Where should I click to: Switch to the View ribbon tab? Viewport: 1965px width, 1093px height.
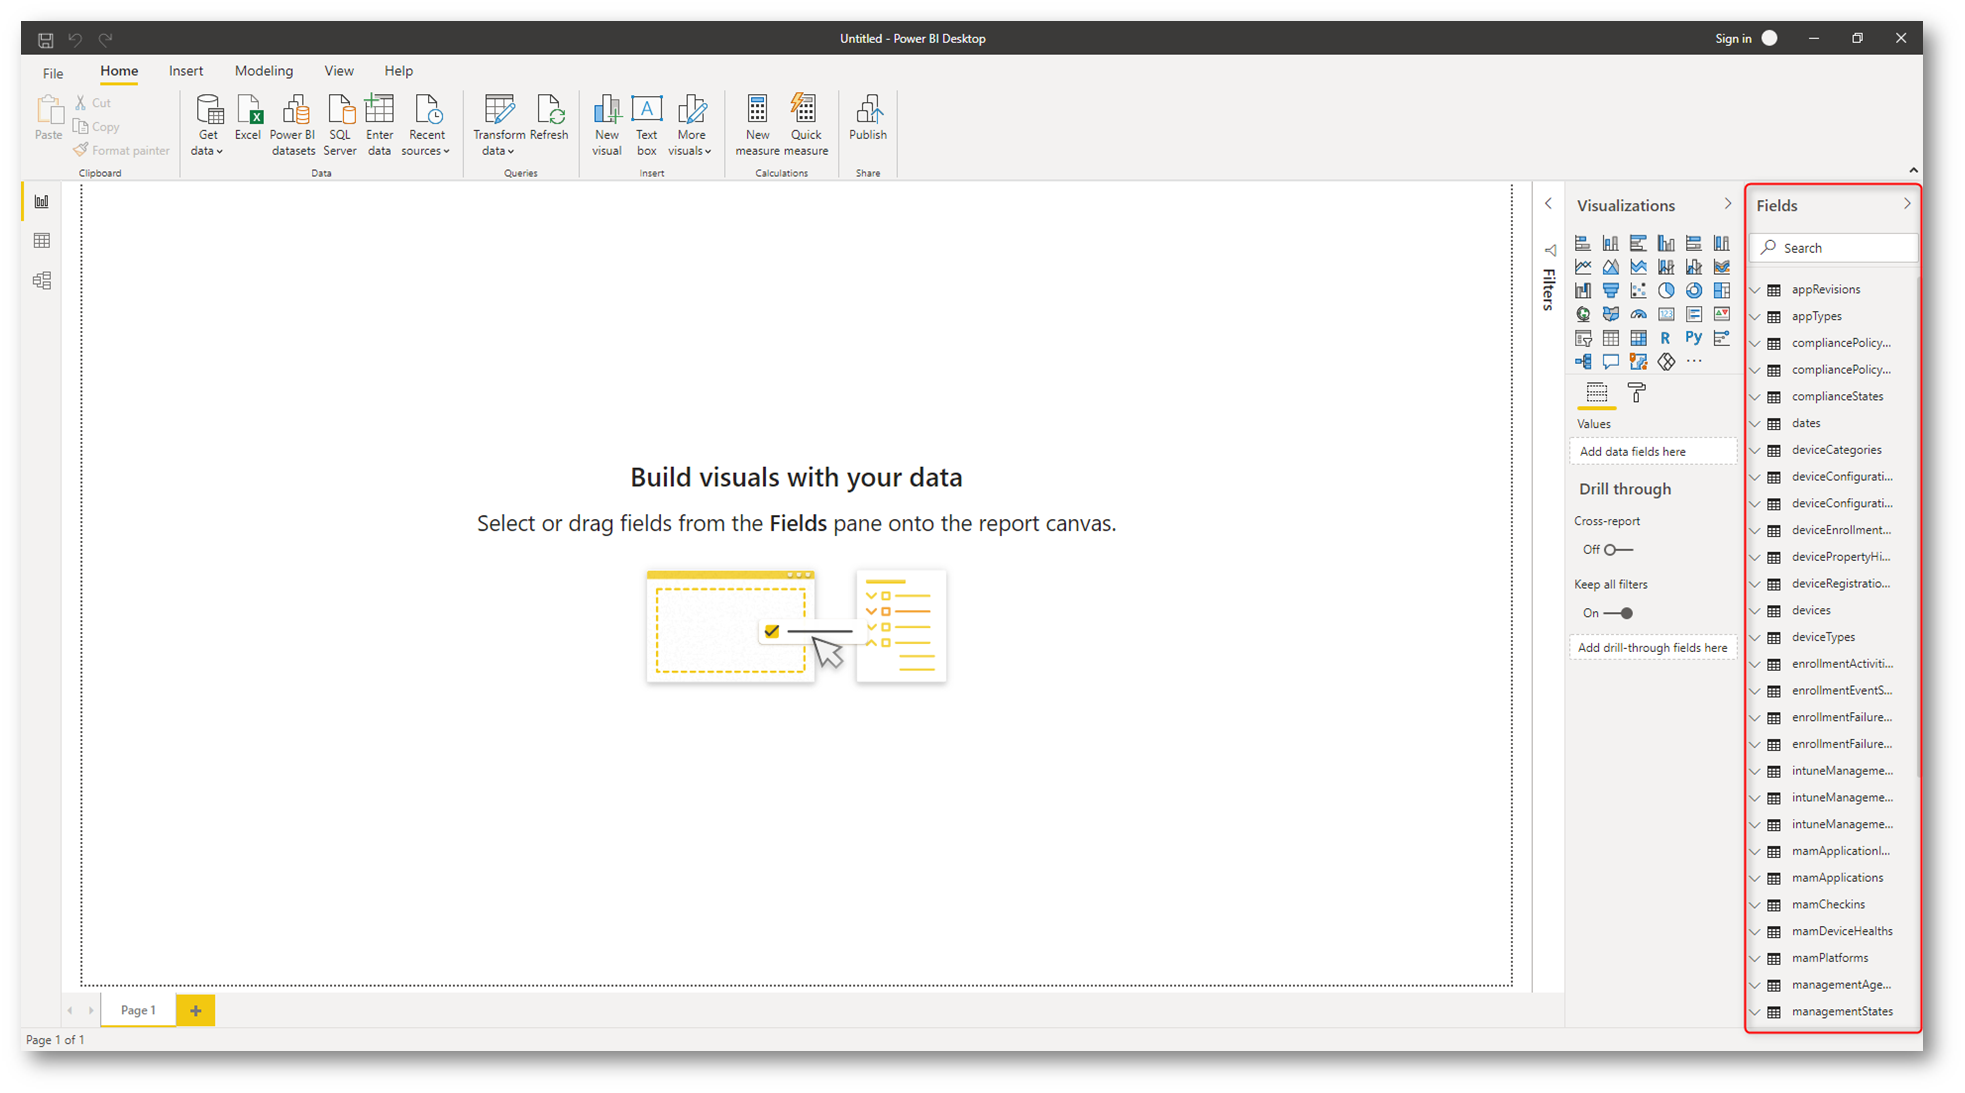[x=339, y=71]
